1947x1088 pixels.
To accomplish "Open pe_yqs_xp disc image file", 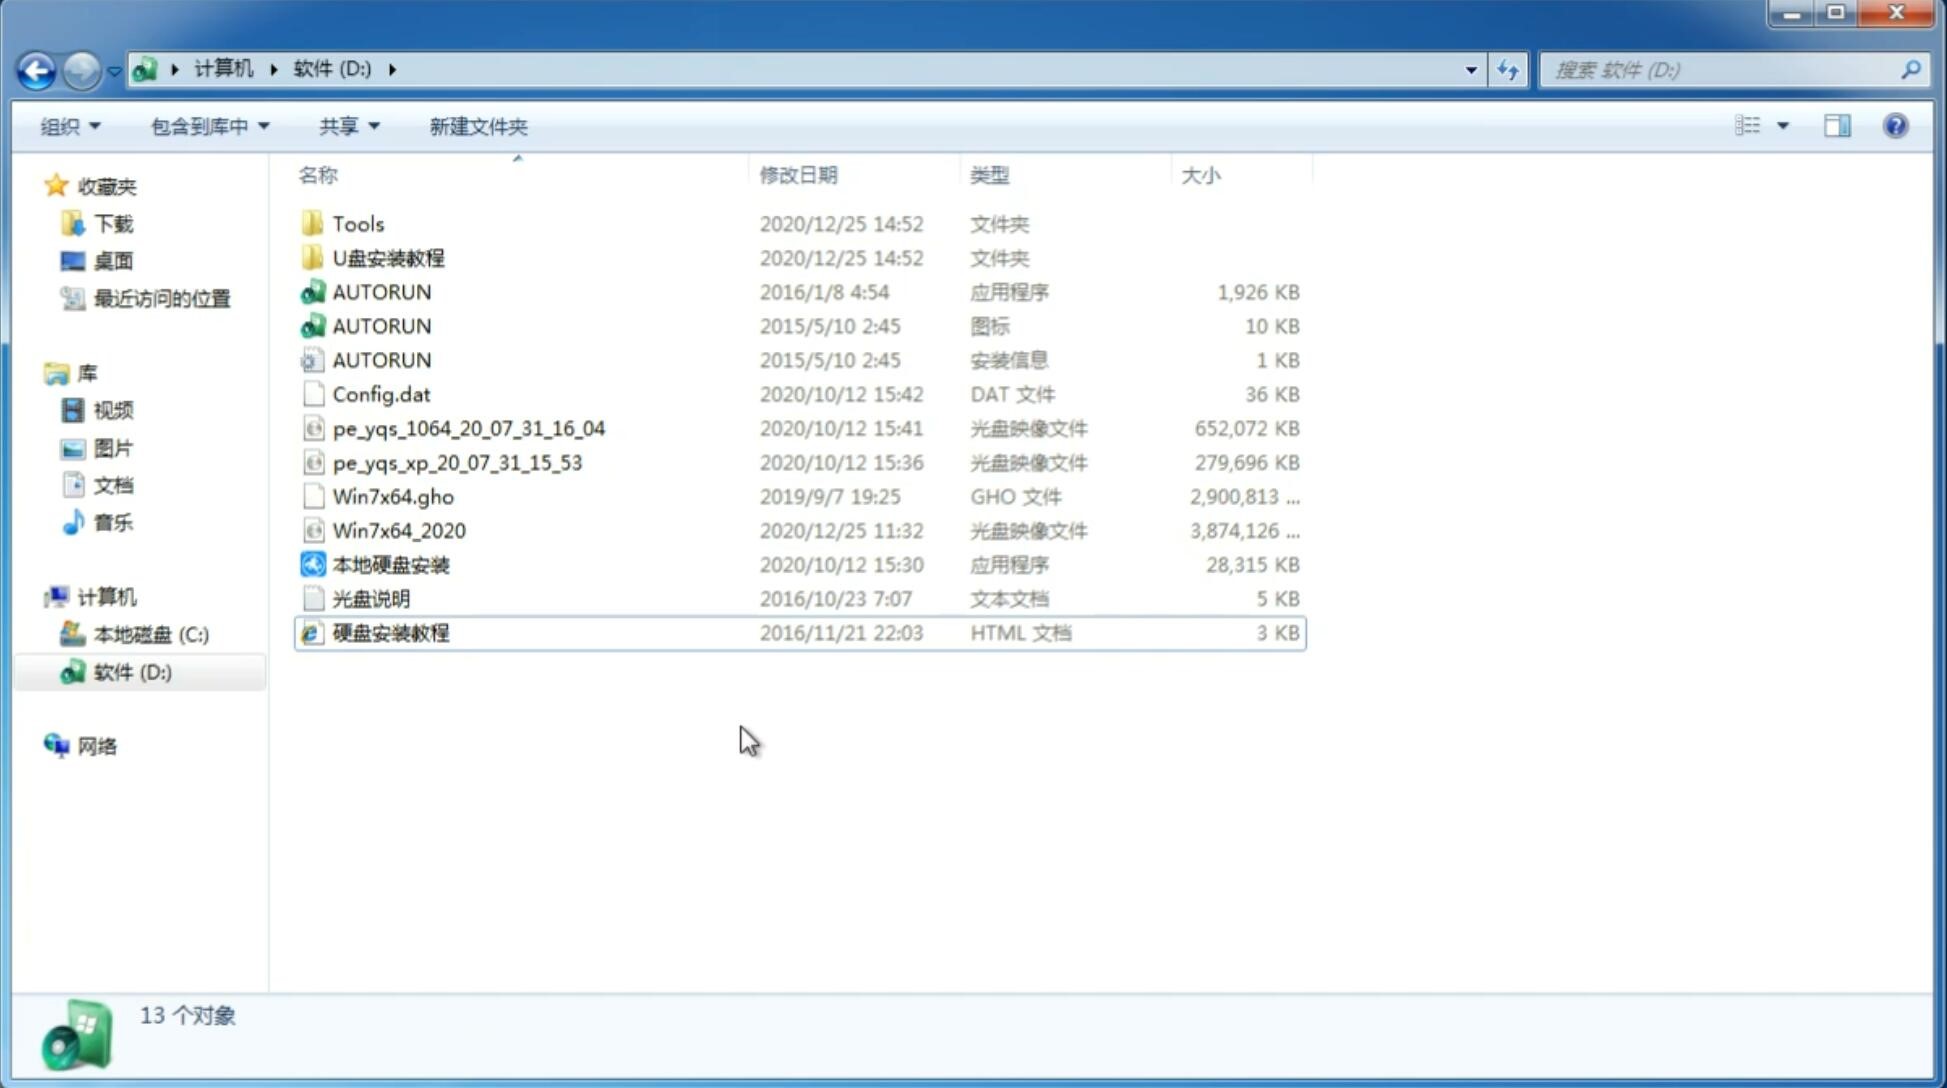I will (x=456, y=461).
